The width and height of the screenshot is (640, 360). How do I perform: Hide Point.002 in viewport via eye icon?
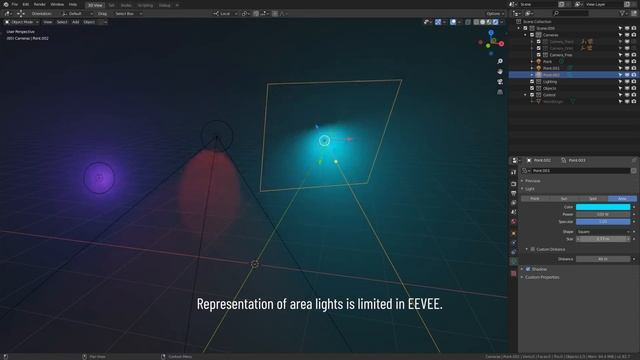(x=627, y=75)
